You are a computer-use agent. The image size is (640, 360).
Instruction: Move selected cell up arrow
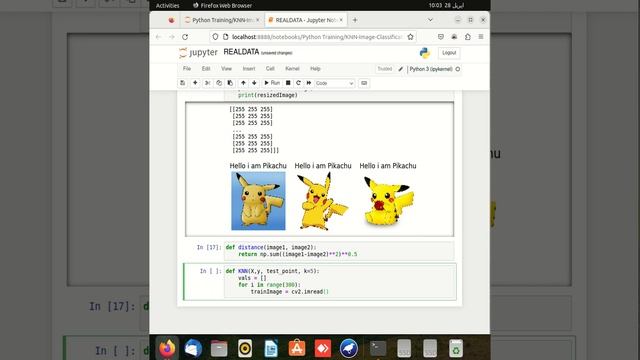243,83
